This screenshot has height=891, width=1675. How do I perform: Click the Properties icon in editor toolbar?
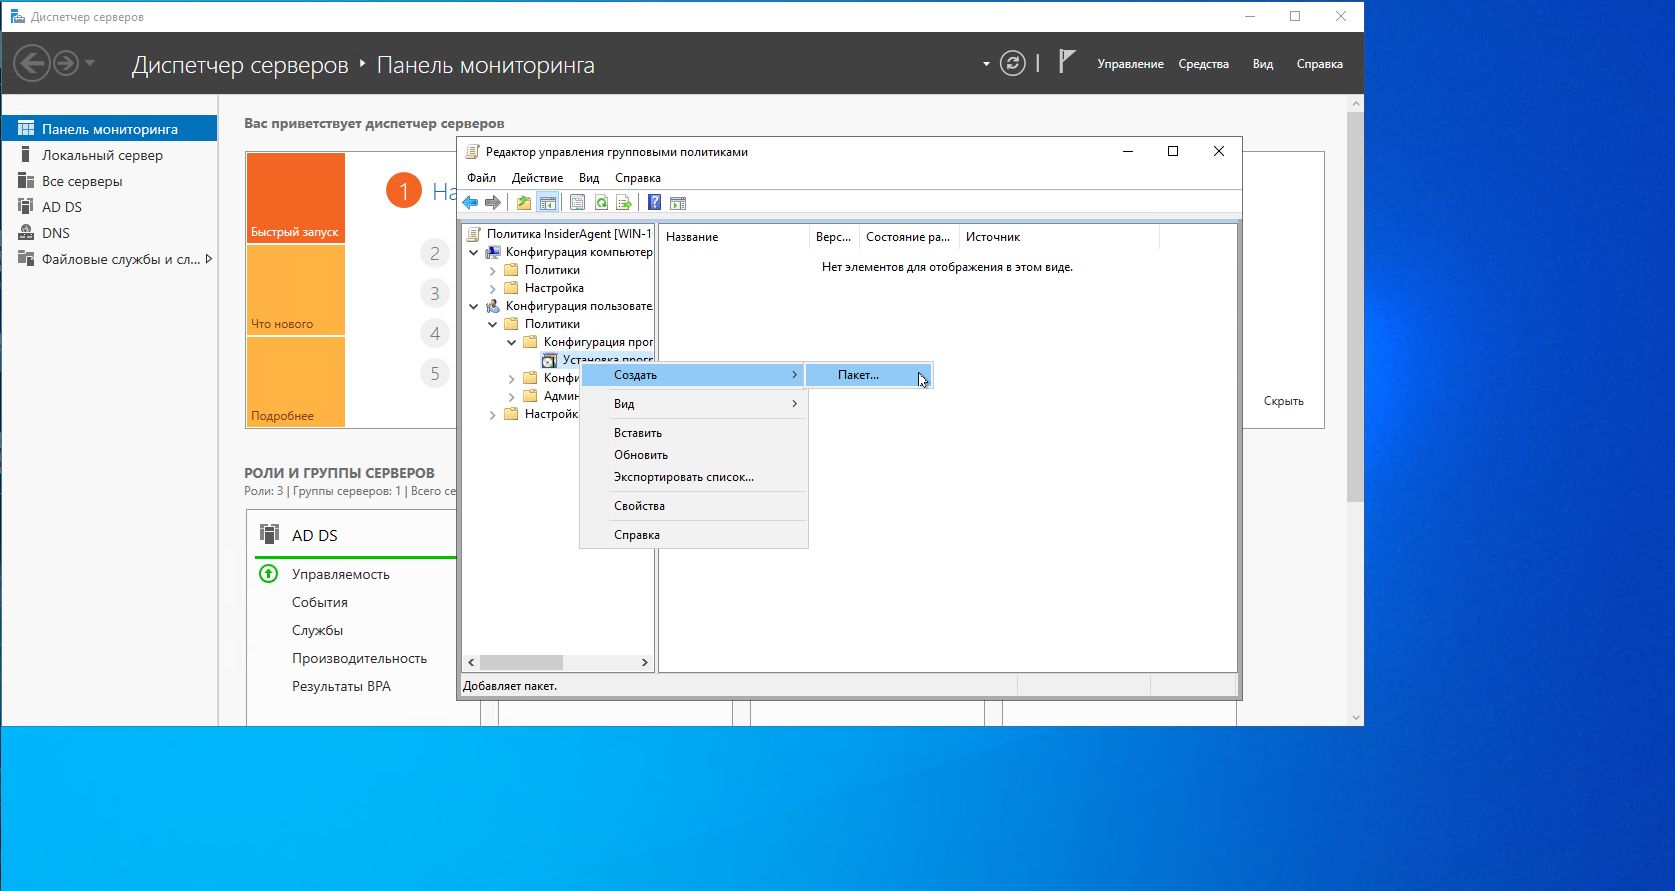point(577,203)
